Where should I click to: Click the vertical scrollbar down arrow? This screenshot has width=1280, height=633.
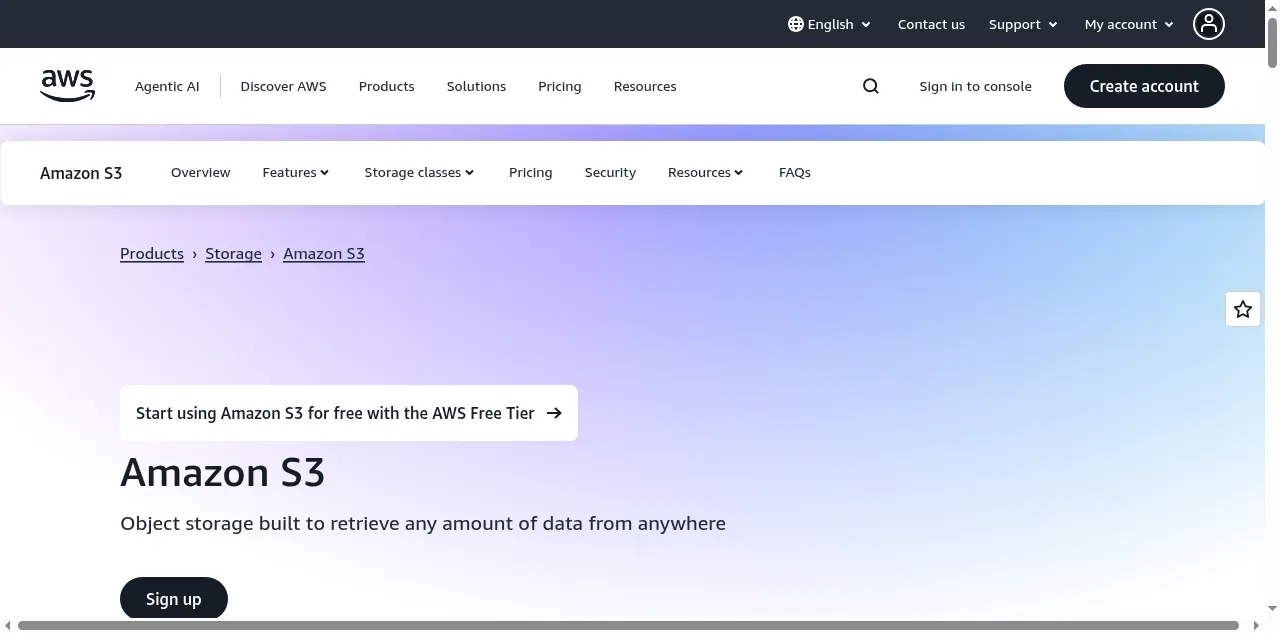1273,609
